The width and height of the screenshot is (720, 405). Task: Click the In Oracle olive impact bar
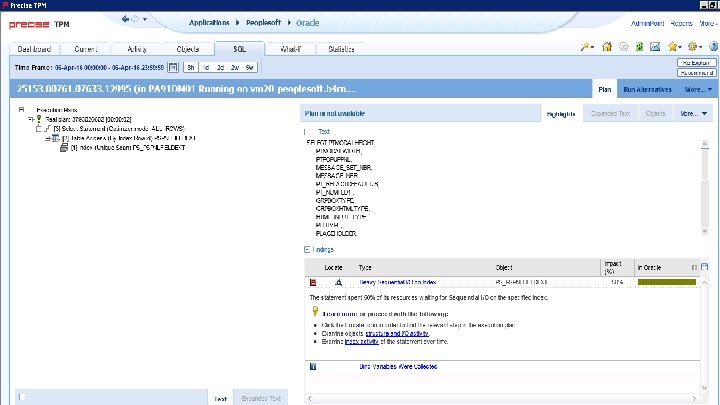[667, 282]
